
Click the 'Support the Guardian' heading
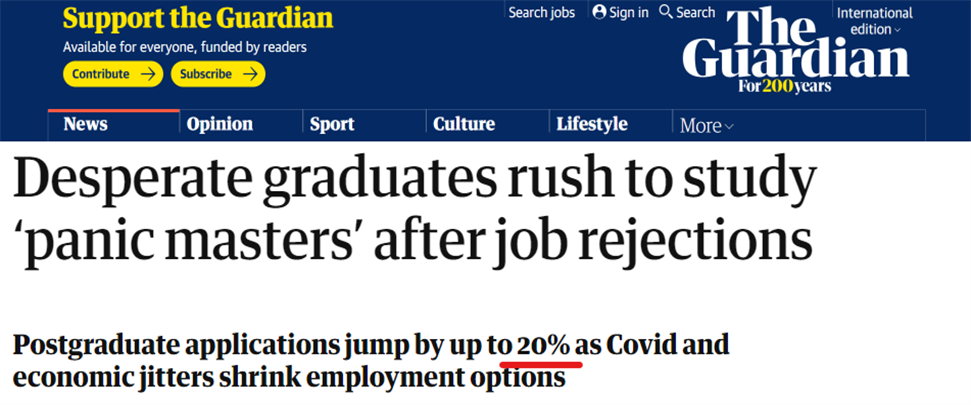(198, 19)
